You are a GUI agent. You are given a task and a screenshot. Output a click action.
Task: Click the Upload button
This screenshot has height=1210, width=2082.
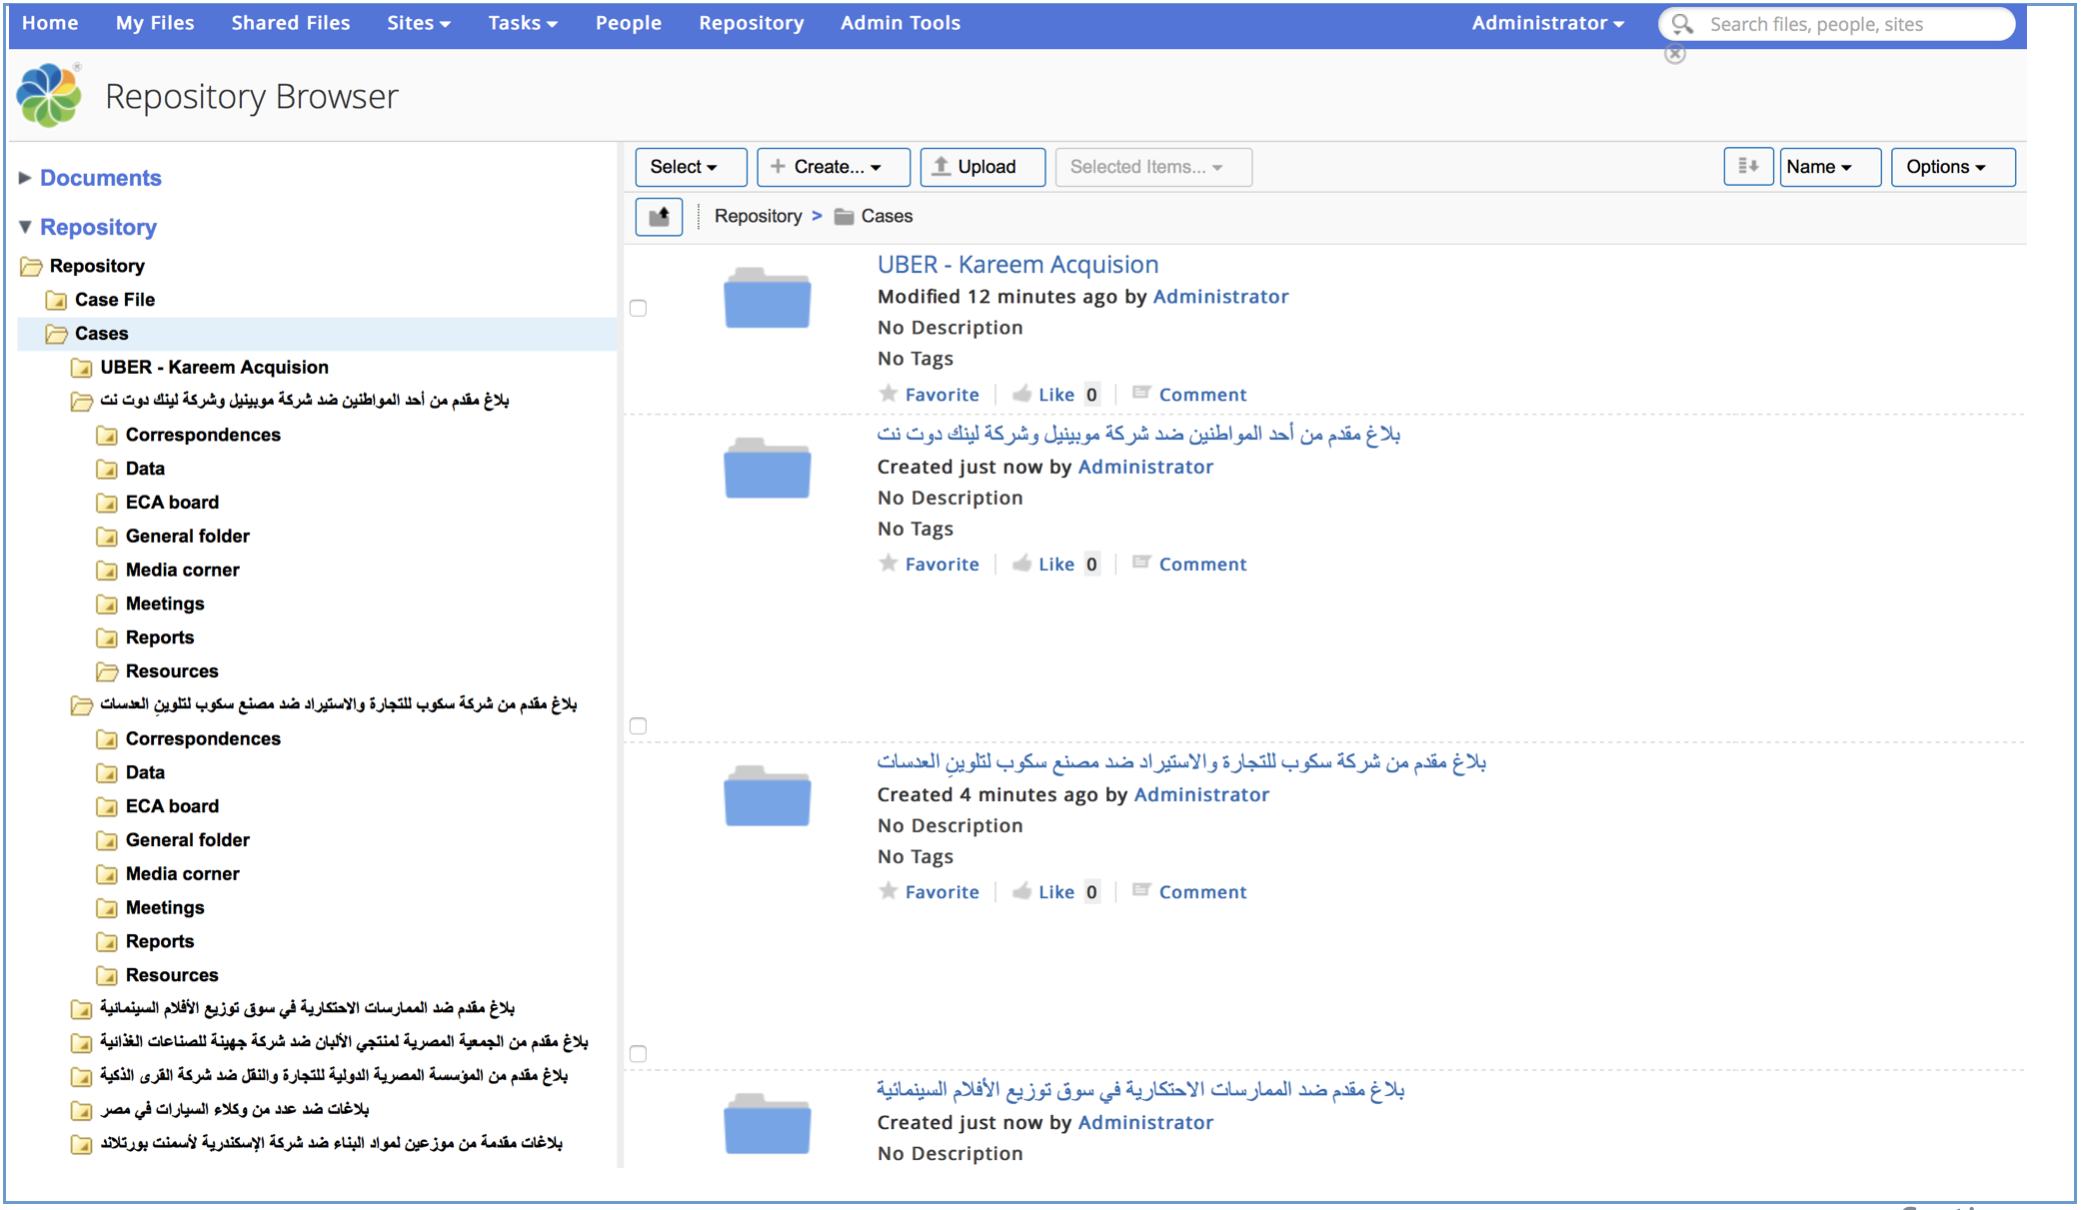click(x=982, y=167)
